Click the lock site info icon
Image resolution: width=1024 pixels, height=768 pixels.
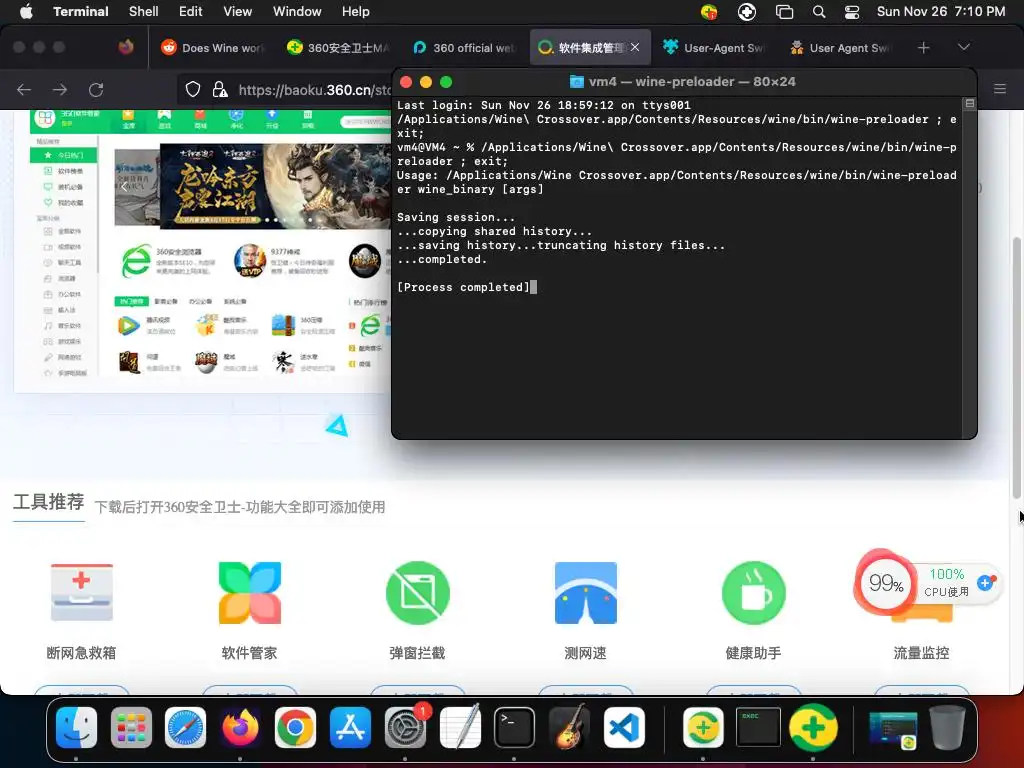click(220, 89)
